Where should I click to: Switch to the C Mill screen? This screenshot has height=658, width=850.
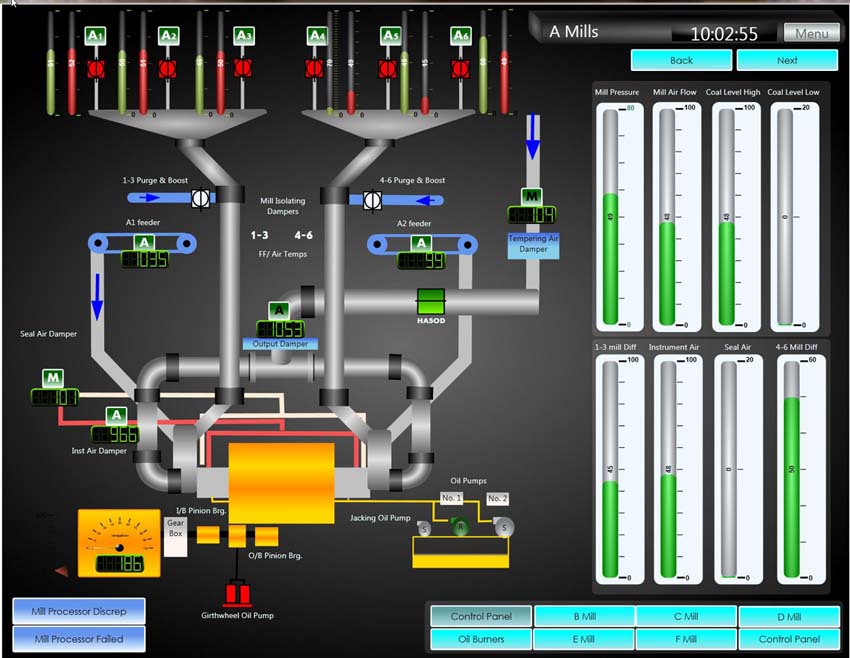[x=686, y=616]
